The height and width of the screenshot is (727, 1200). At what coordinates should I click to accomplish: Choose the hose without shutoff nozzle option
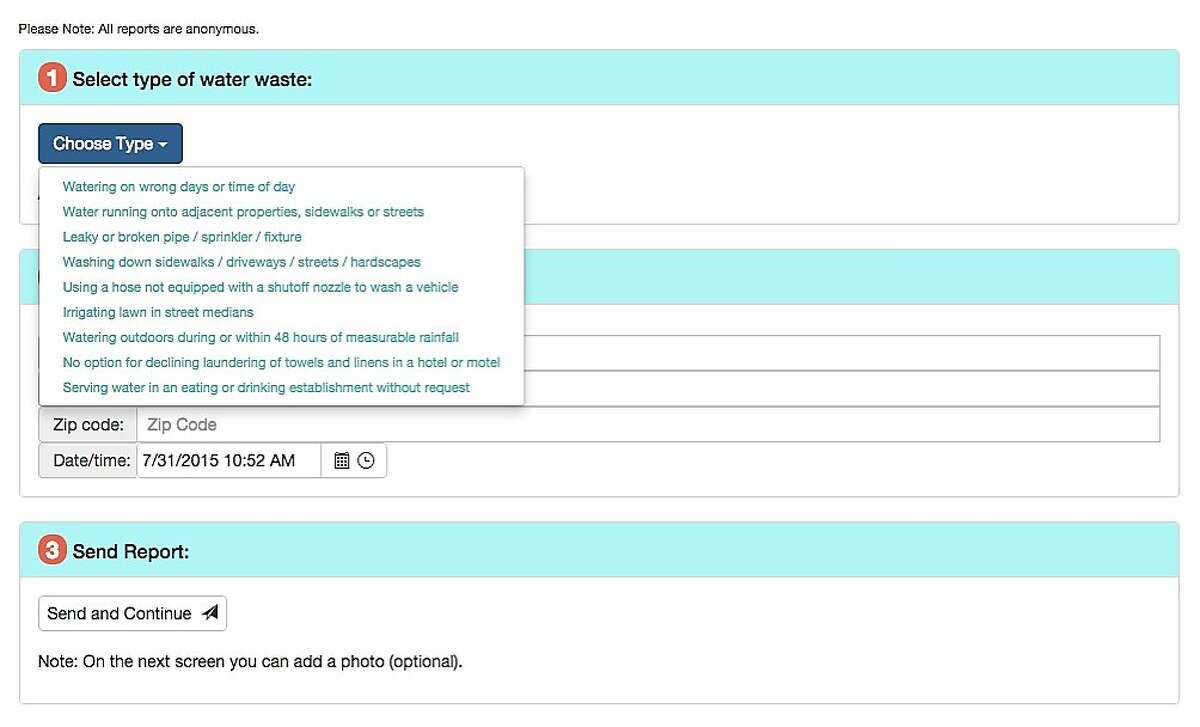pos(260,287)
